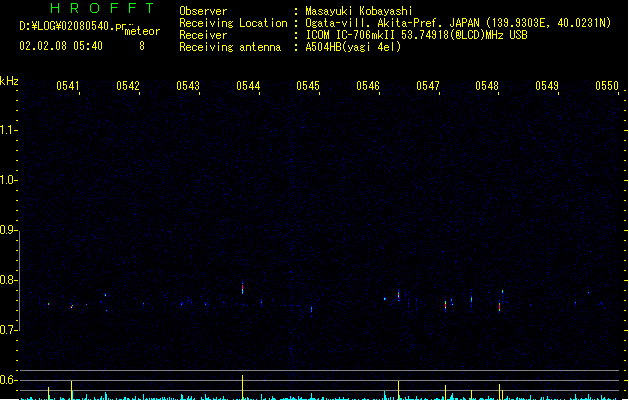
Task: Click the 0548 time marker
Action: pyautogui.click(x=487, y=86)
